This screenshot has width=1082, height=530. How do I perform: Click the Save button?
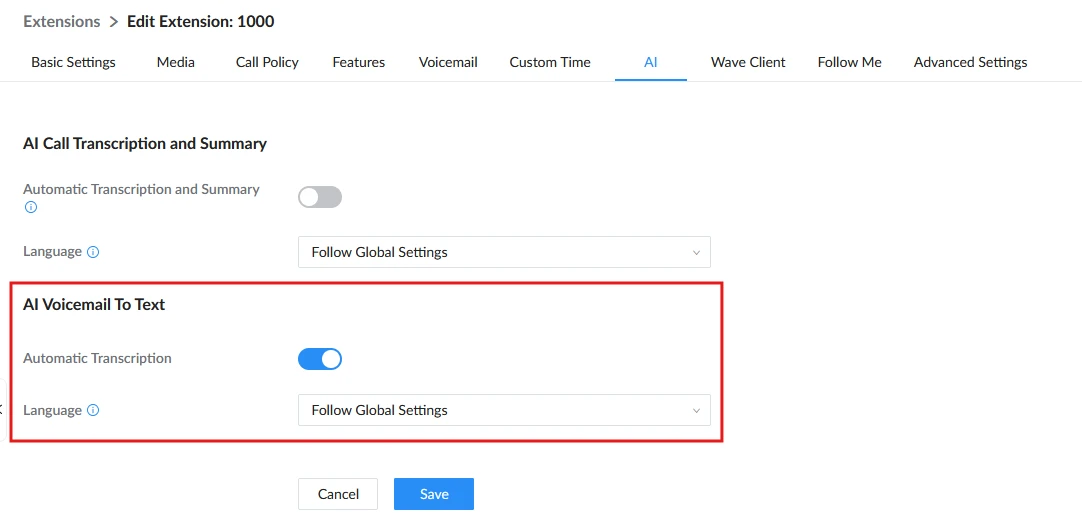[x=434, y=494]
